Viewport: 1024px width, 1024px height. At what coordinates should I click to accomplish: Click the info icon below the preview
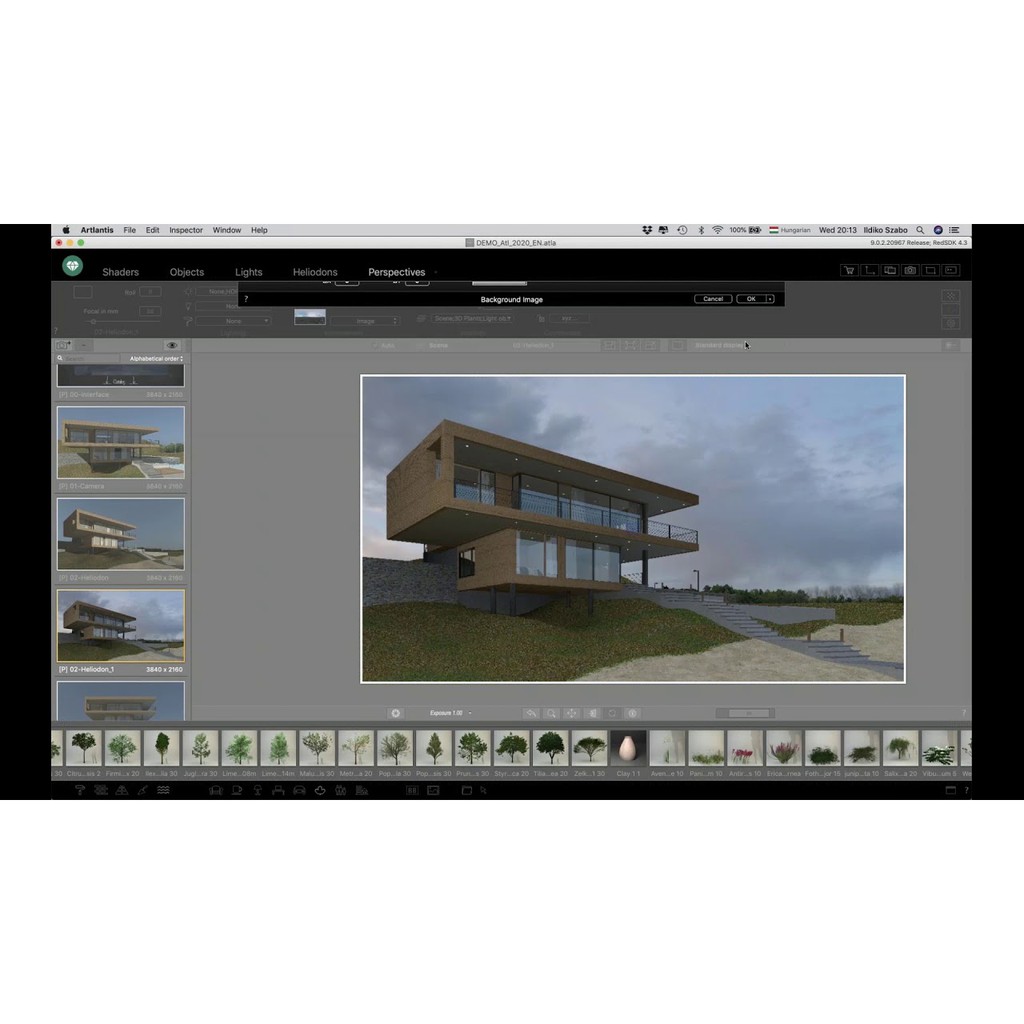coord(632,713)
